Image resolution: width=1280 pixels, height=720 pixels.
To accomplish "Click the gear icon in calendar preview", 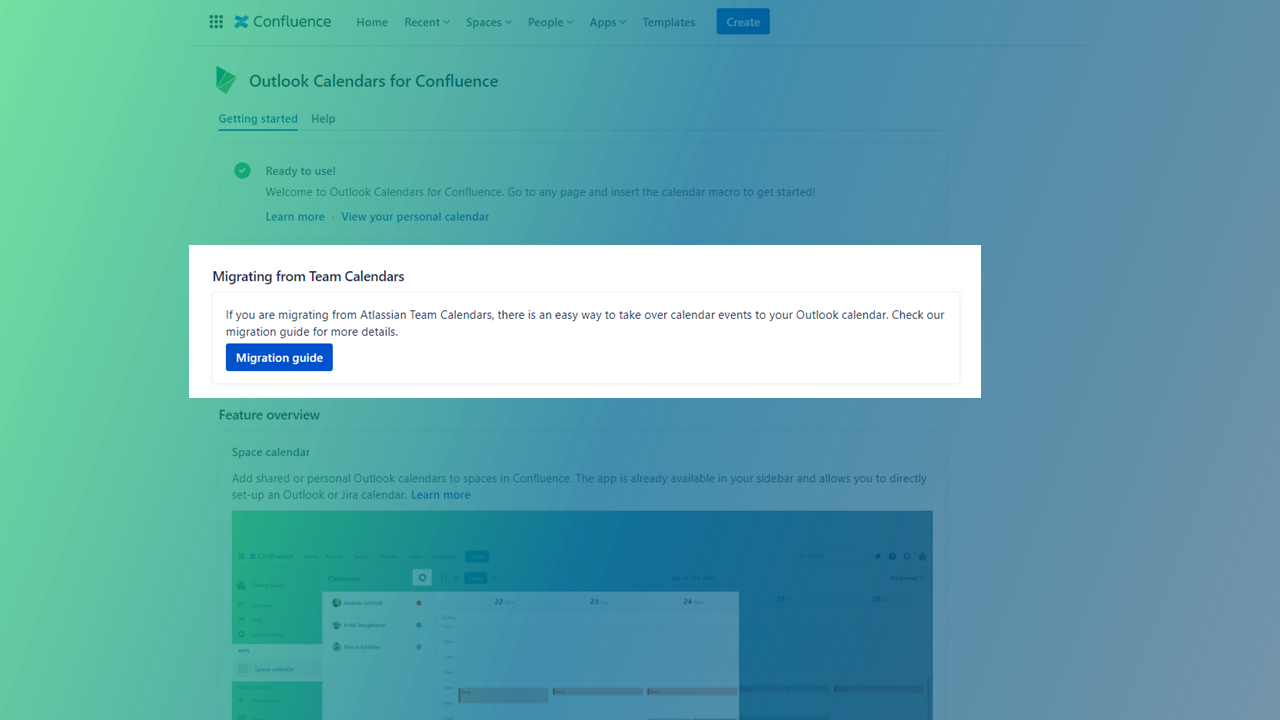I will 422,578.
